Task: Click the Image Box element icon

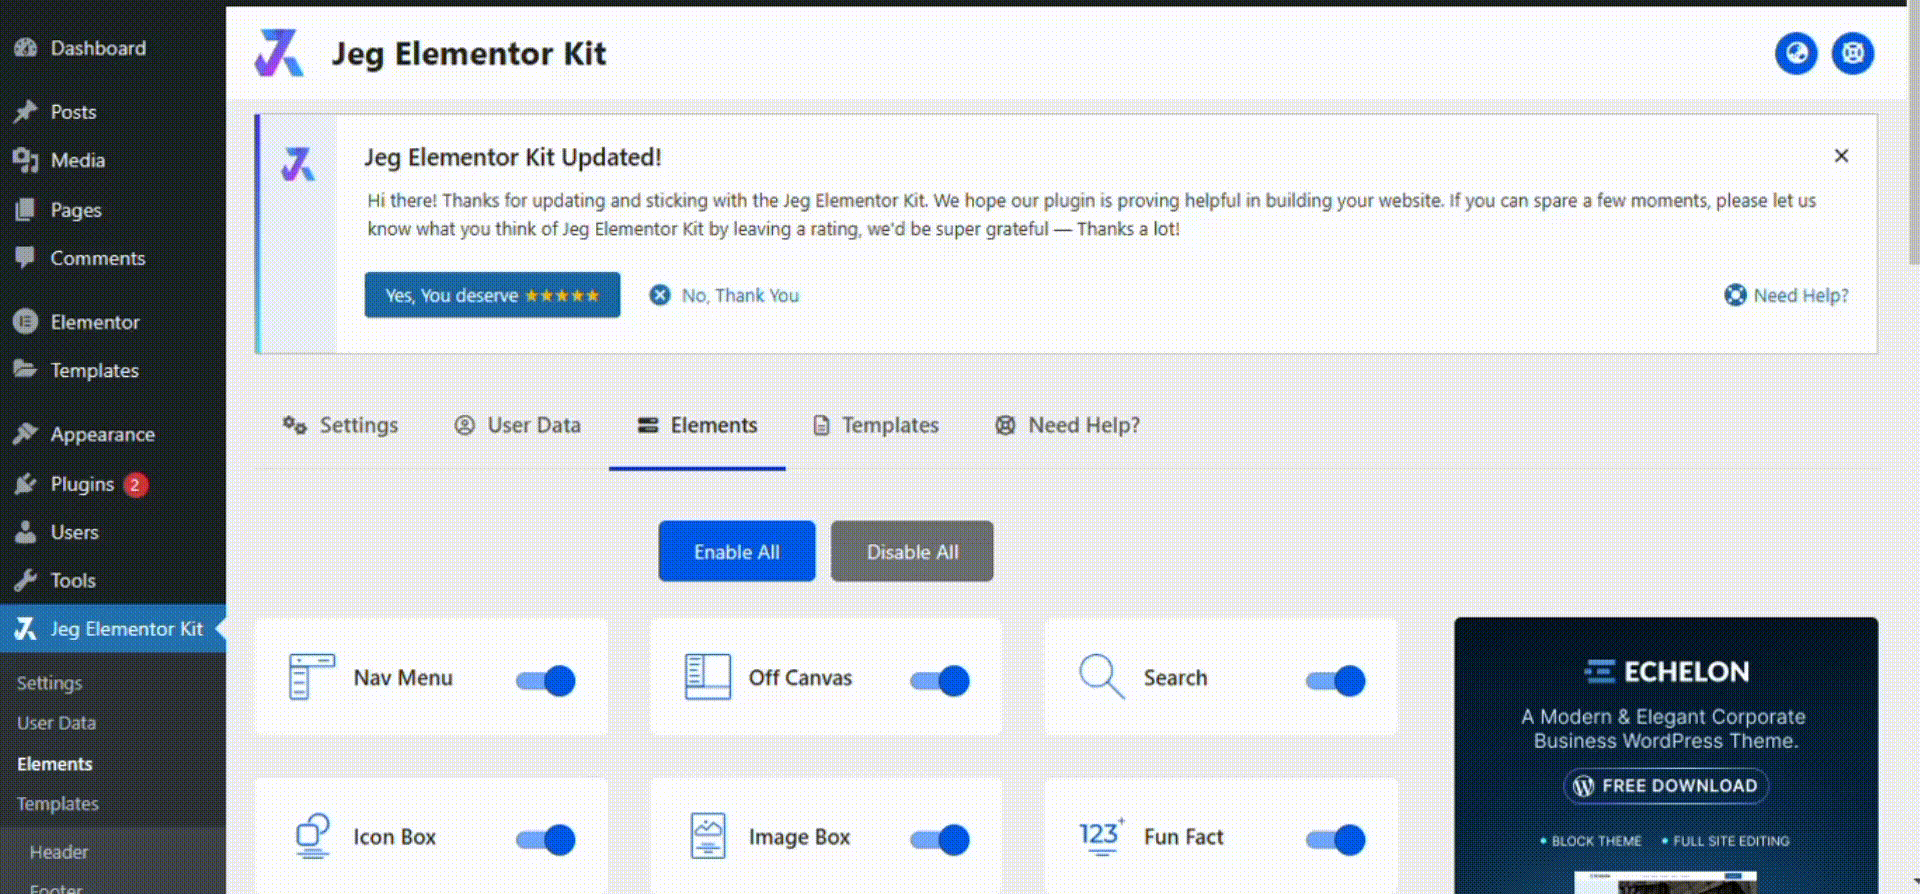Action: (x=708, y=836)
